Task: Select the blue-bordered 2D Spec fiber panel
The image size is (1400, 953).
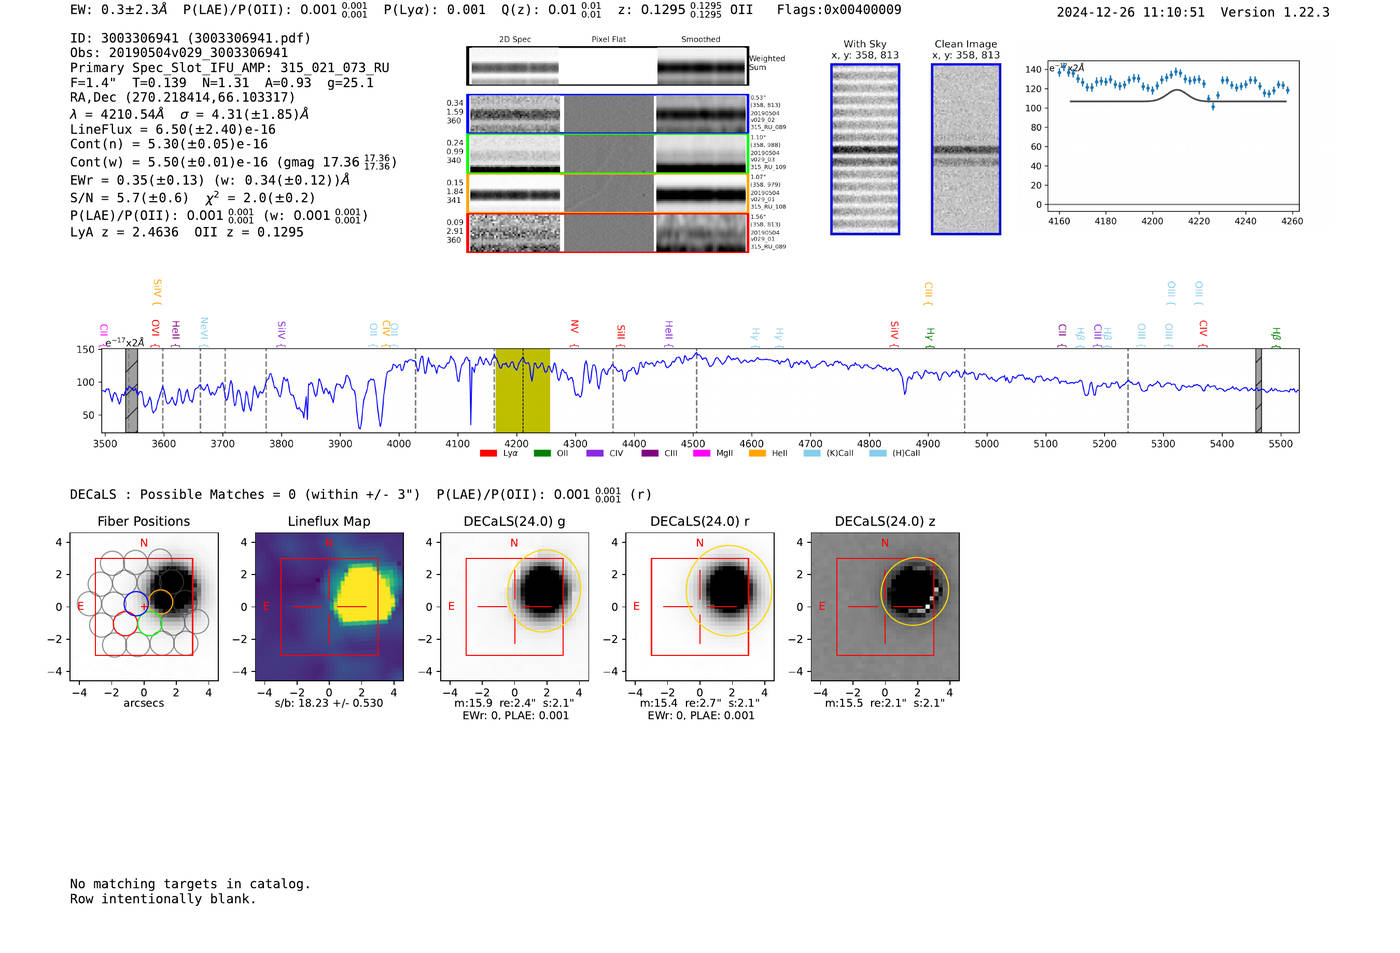Action: [515, 114]
